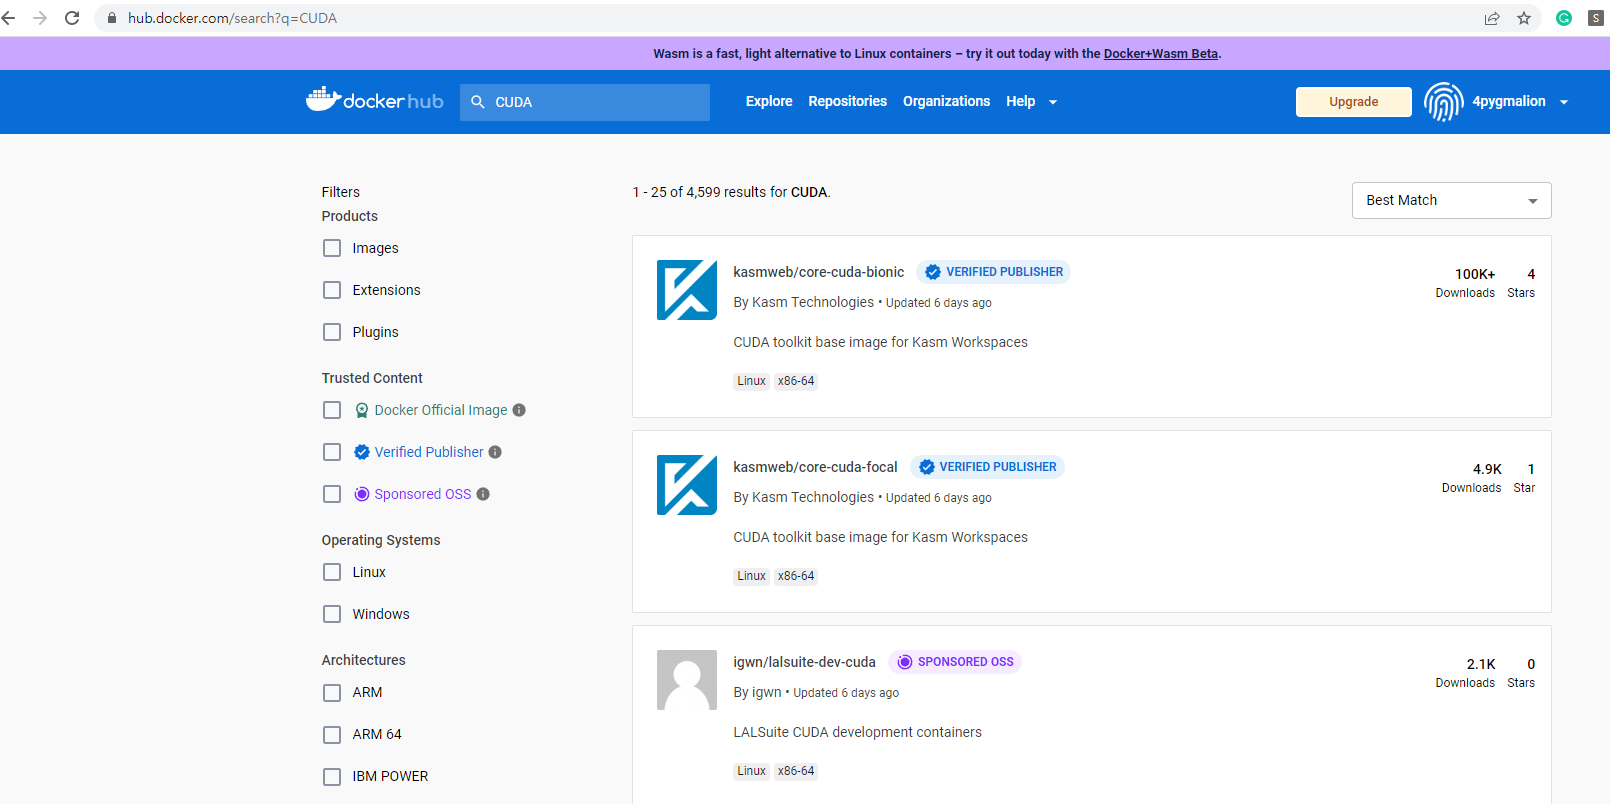Go back using browser back arrow
This screenshot has width=1610, height=804.
(9, 18)
